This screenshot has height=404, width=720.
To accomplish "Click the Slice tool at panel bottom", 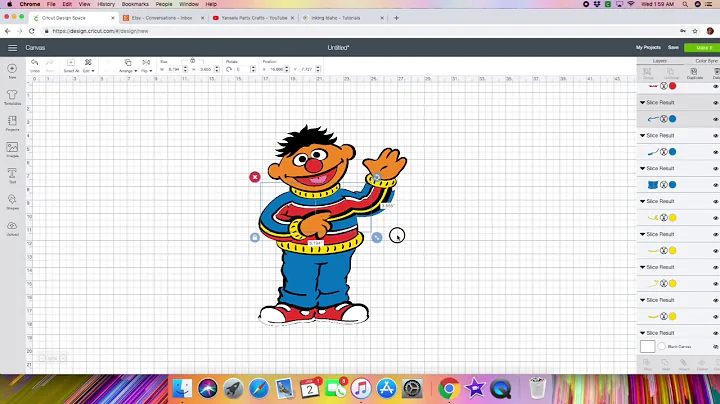I will coord(647,365).
